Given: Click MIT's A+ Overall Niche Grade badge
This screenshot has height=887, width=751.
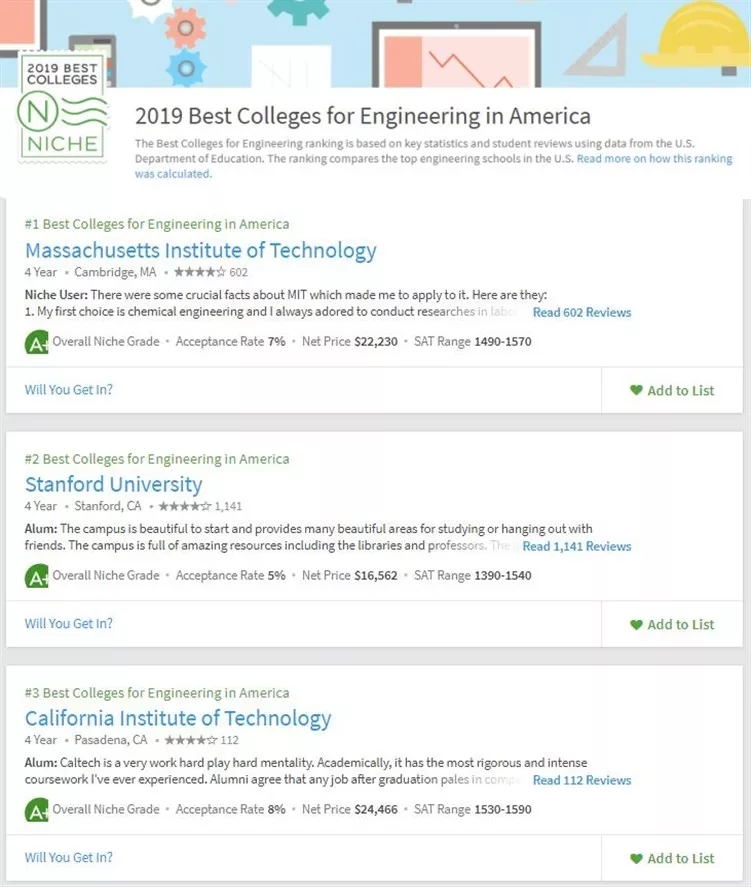Looking at the screenshot, I should tap(36, 342).
